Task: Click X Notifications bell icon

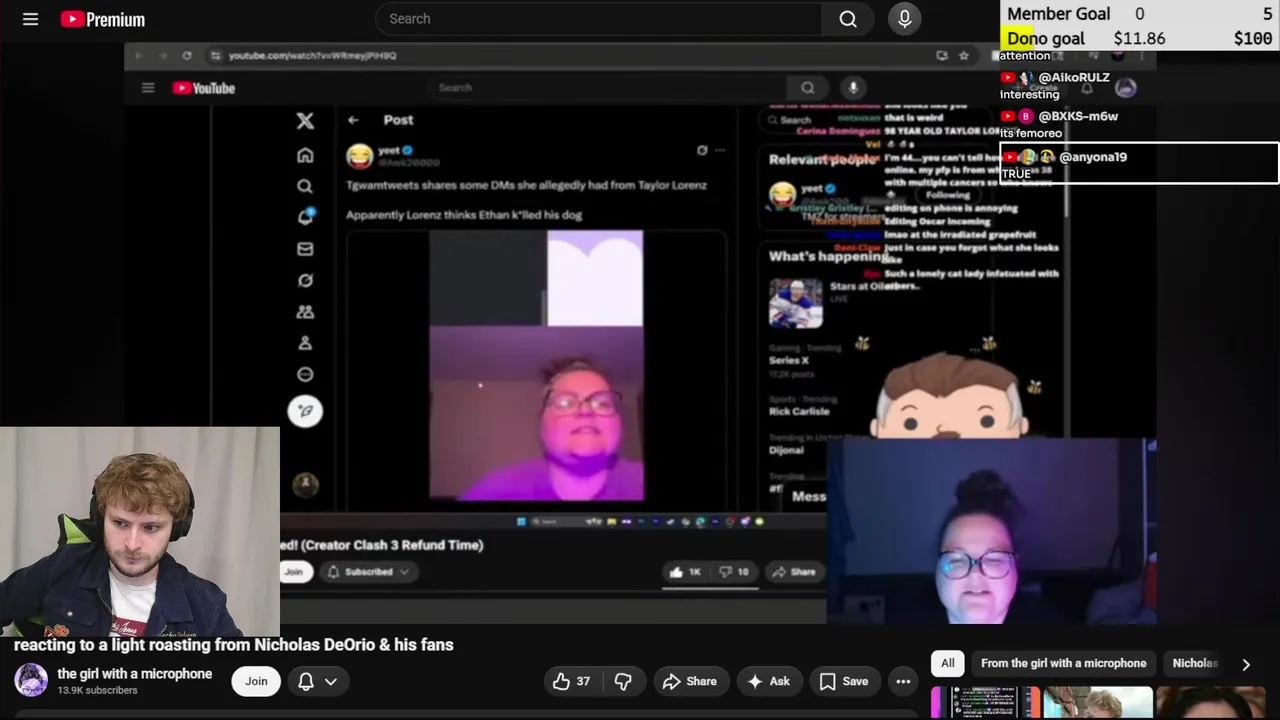Action: pyautogui.click(x=305, y=217)
